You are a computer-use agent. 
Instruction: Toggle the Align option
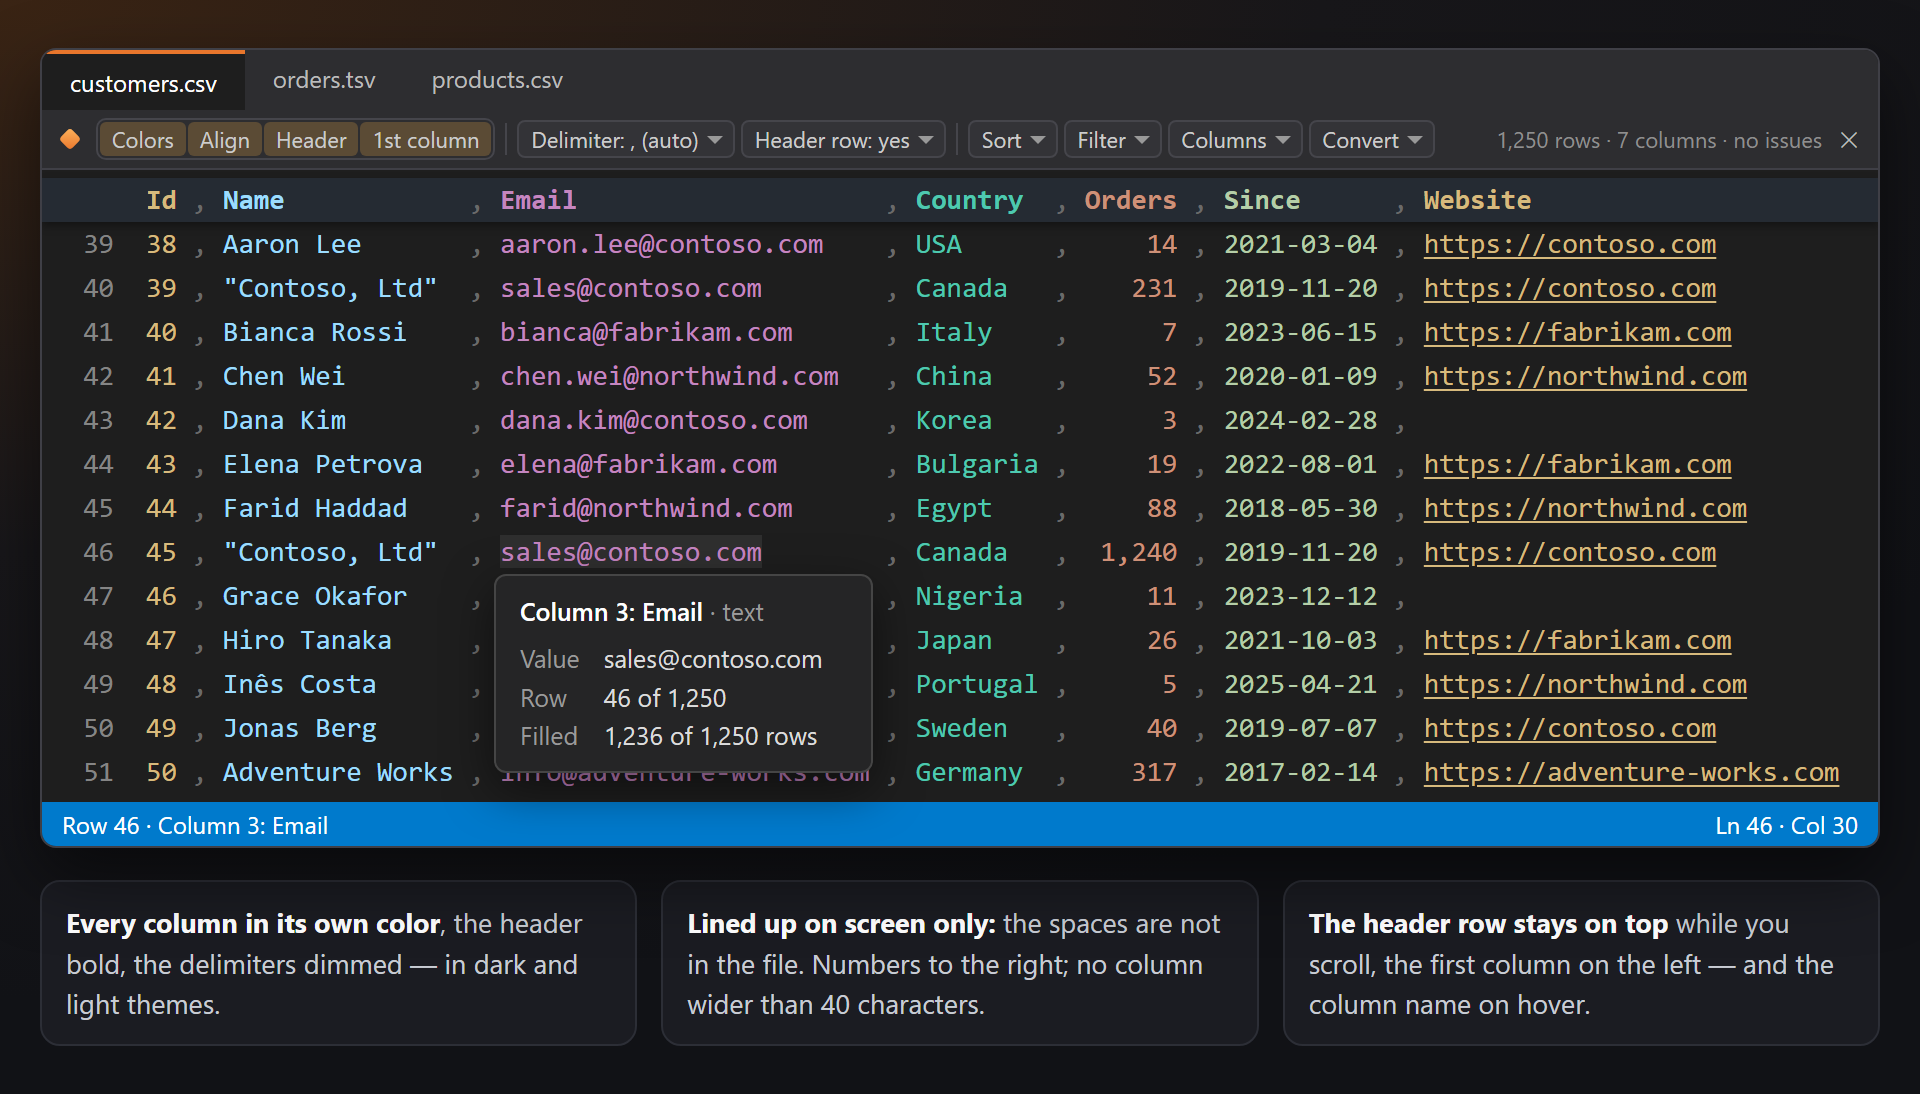coord(224,140)
